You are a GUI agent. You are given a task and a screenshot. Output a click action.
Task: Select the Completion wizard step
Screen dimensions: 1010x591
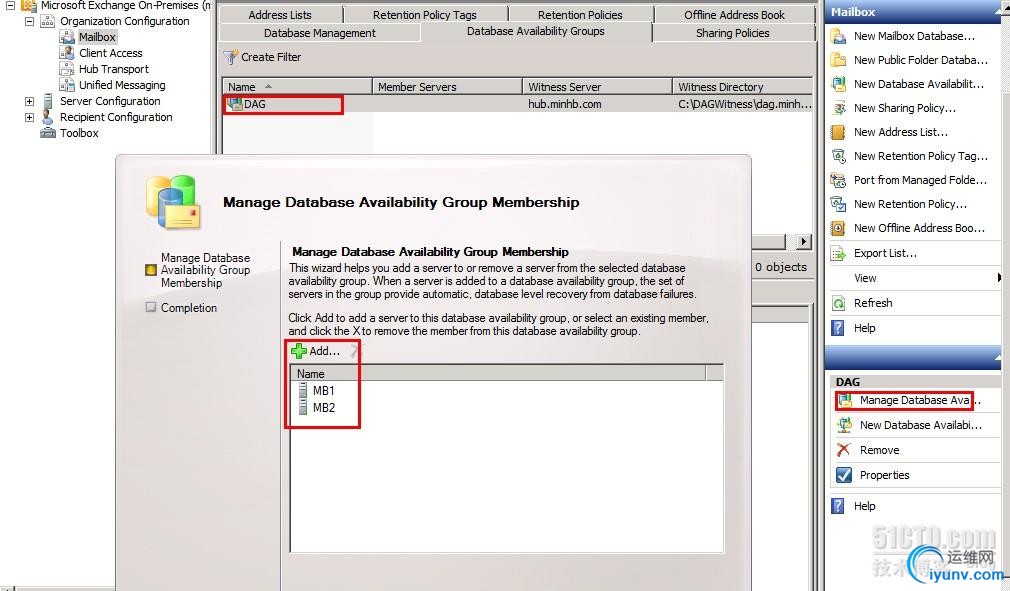click(189, 308)
